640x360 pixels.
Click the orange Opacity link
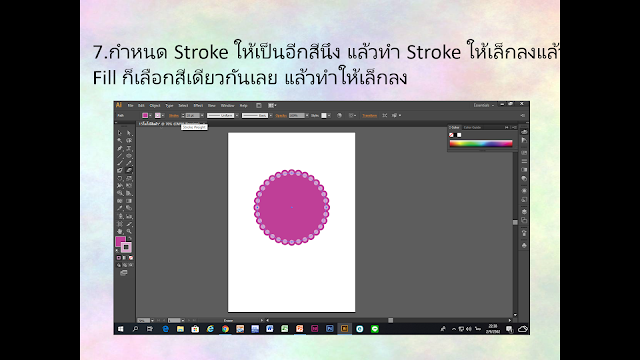[x=281, y=116]
